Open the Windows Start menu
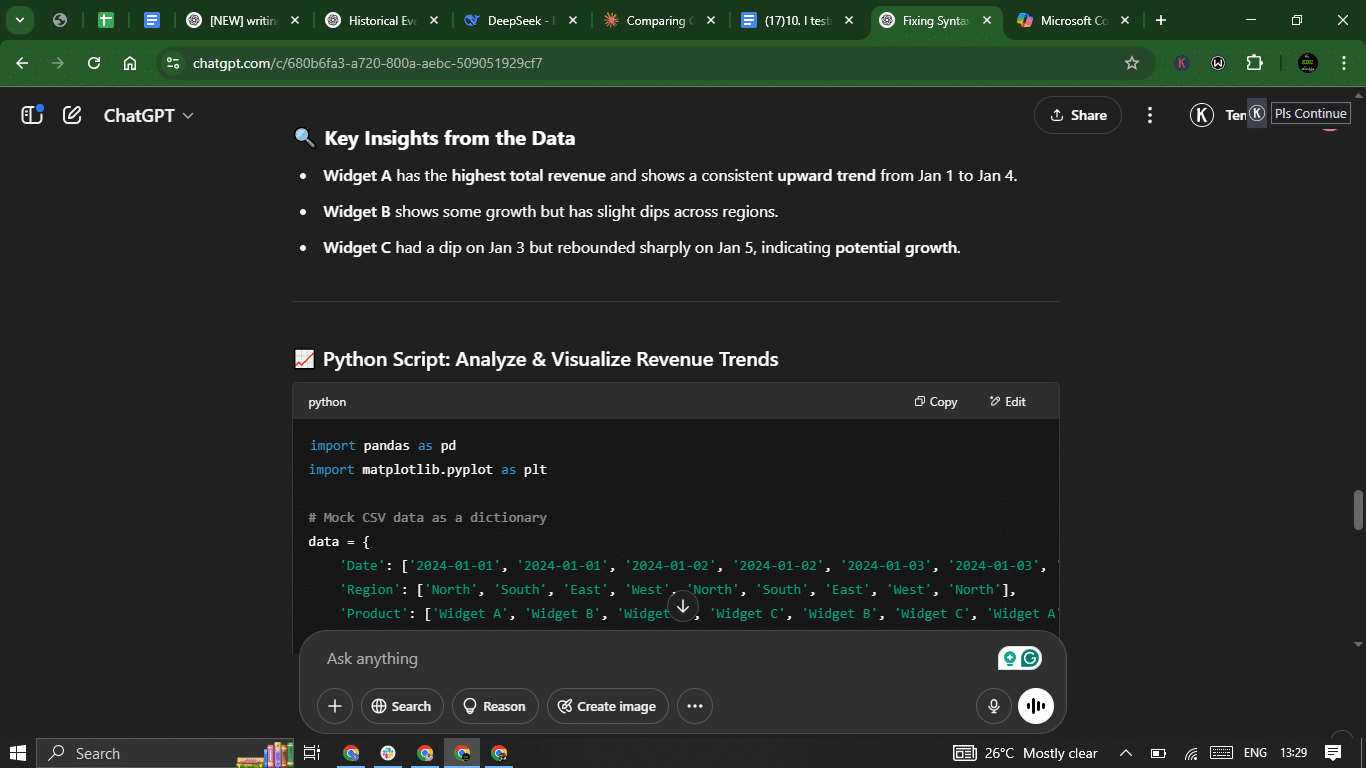 tap(18, 753)
